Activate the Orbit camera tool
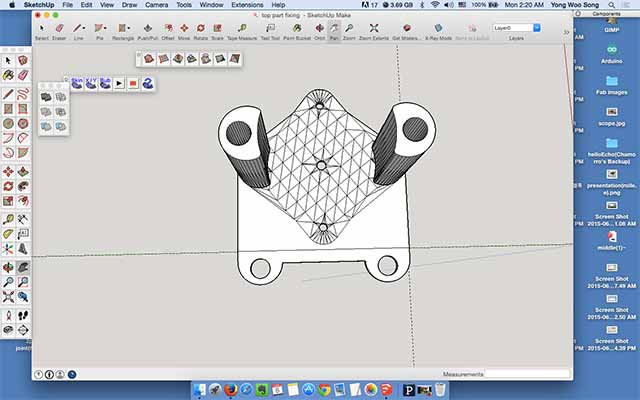Viewport: 640px width, 400px height. (320, 31)
